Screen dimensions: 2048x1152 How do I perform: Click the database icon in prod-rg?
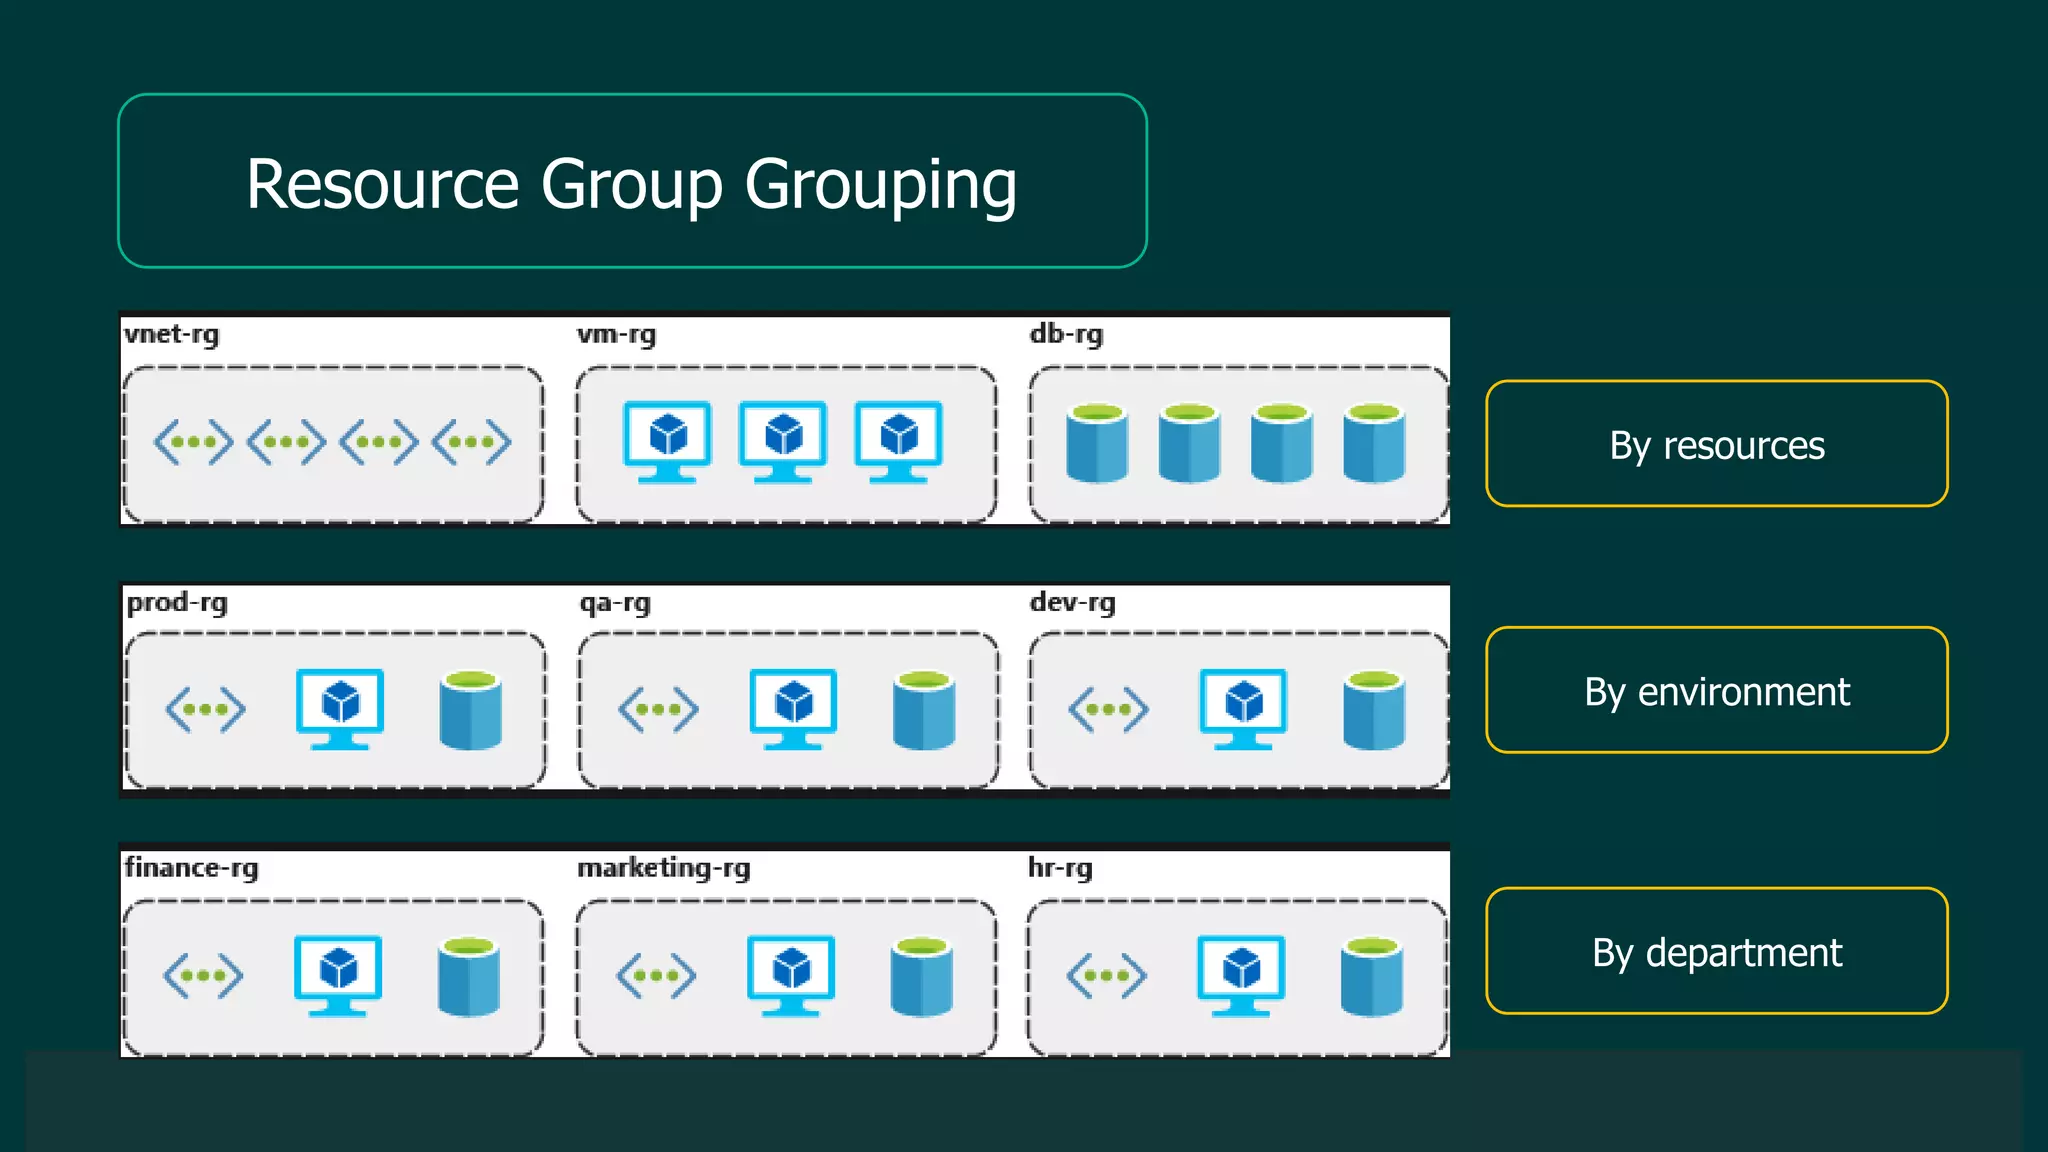[x=471, y=710]
